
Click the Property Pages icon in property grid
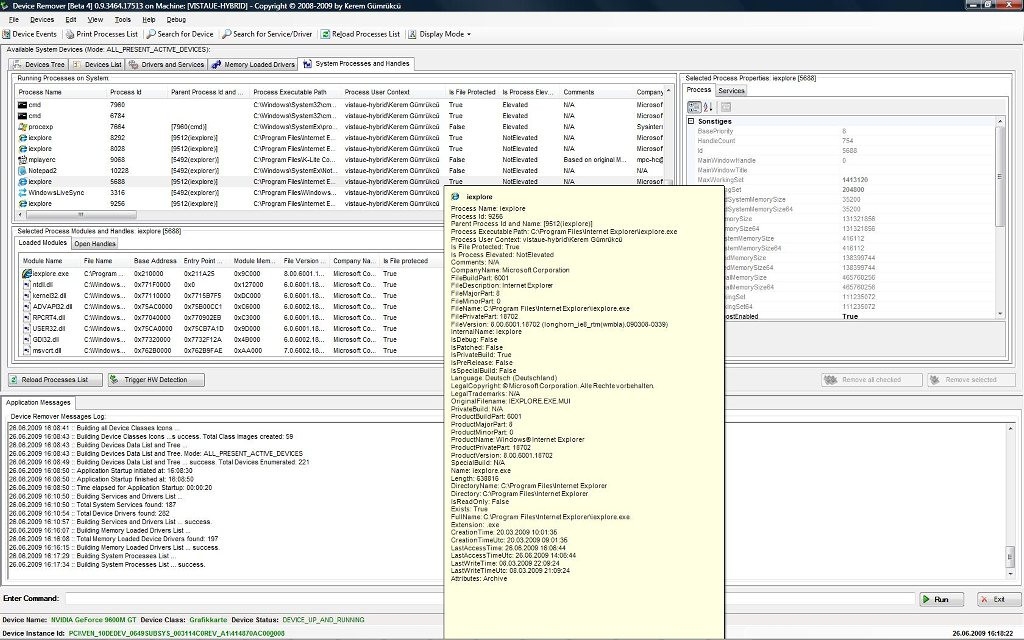click(x=726, y=107)
